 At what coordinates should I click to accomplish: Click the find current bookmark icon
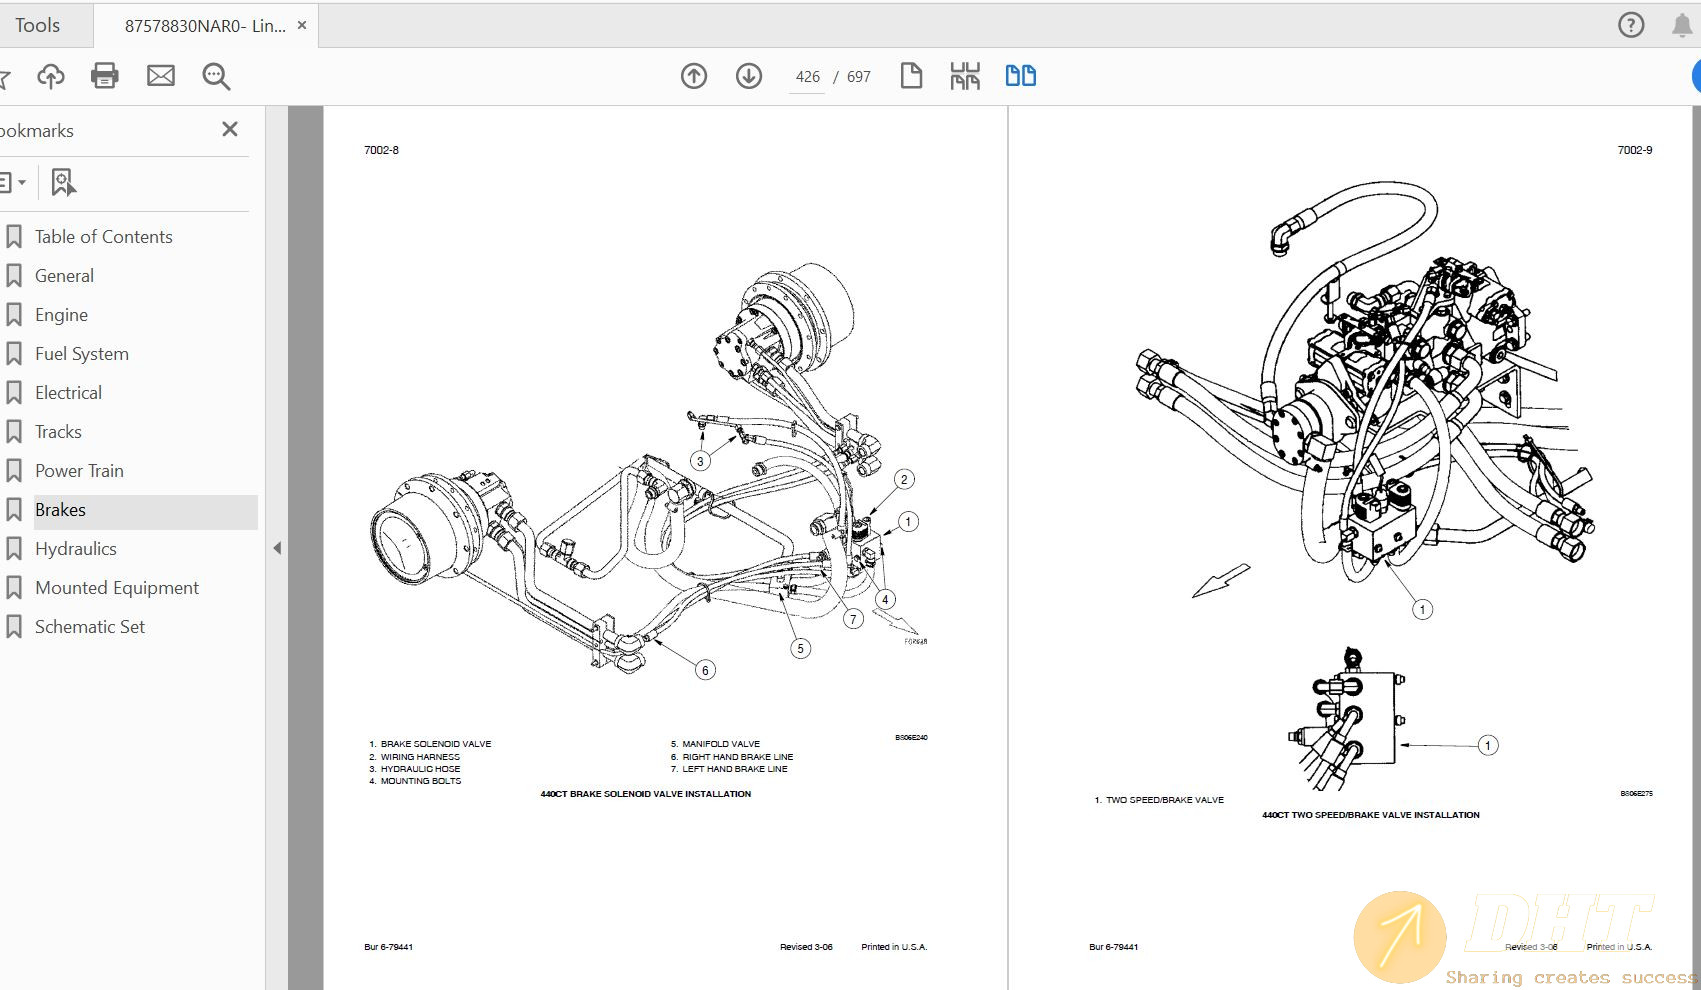(63, 182)
